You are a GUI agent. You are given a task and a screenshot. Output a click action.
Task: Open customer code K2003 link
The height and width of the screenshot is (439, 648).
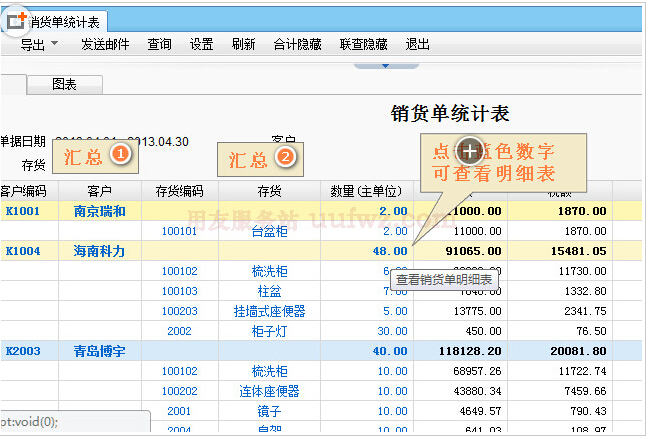coord(23,351)
